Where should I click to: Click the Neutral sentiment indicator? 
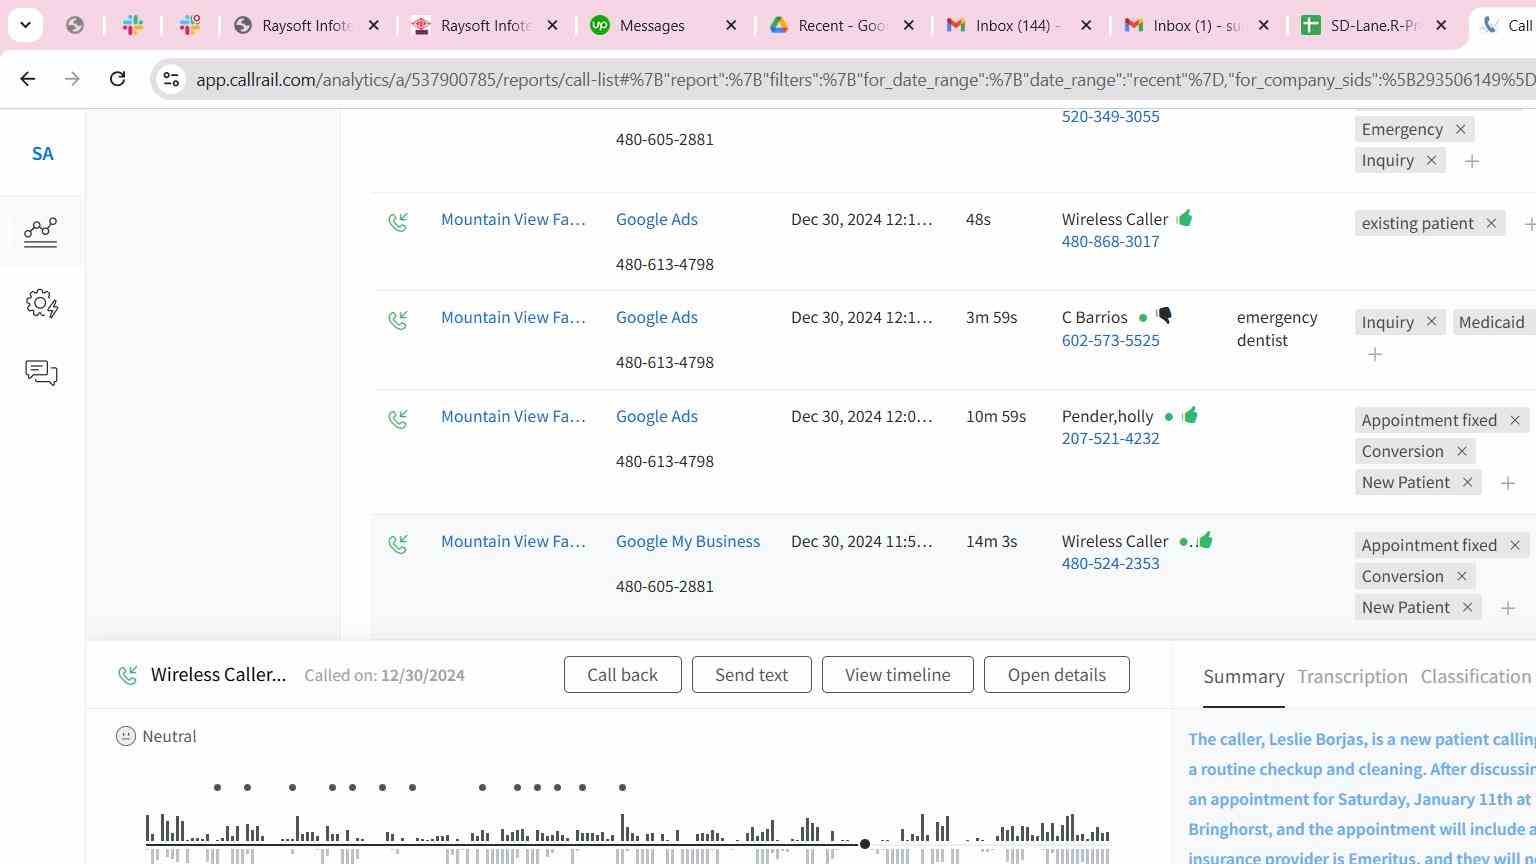click(156, 736)
